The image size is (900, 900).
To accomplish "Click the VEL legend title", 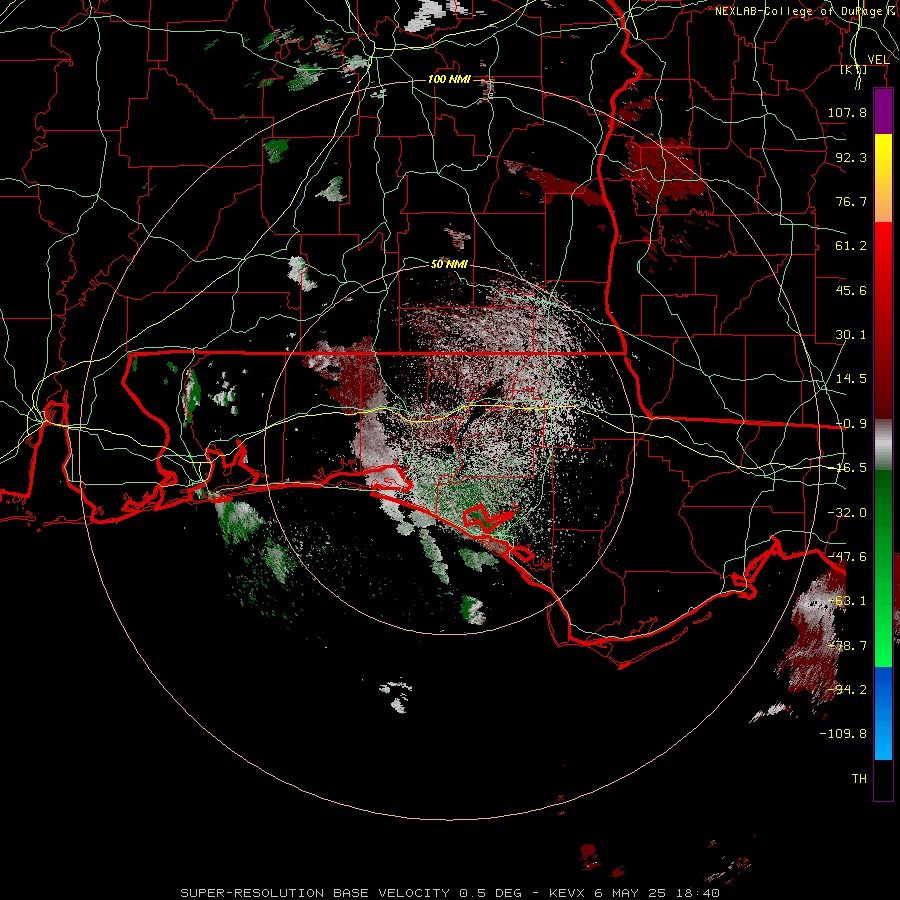I will (x=878, y=60).
